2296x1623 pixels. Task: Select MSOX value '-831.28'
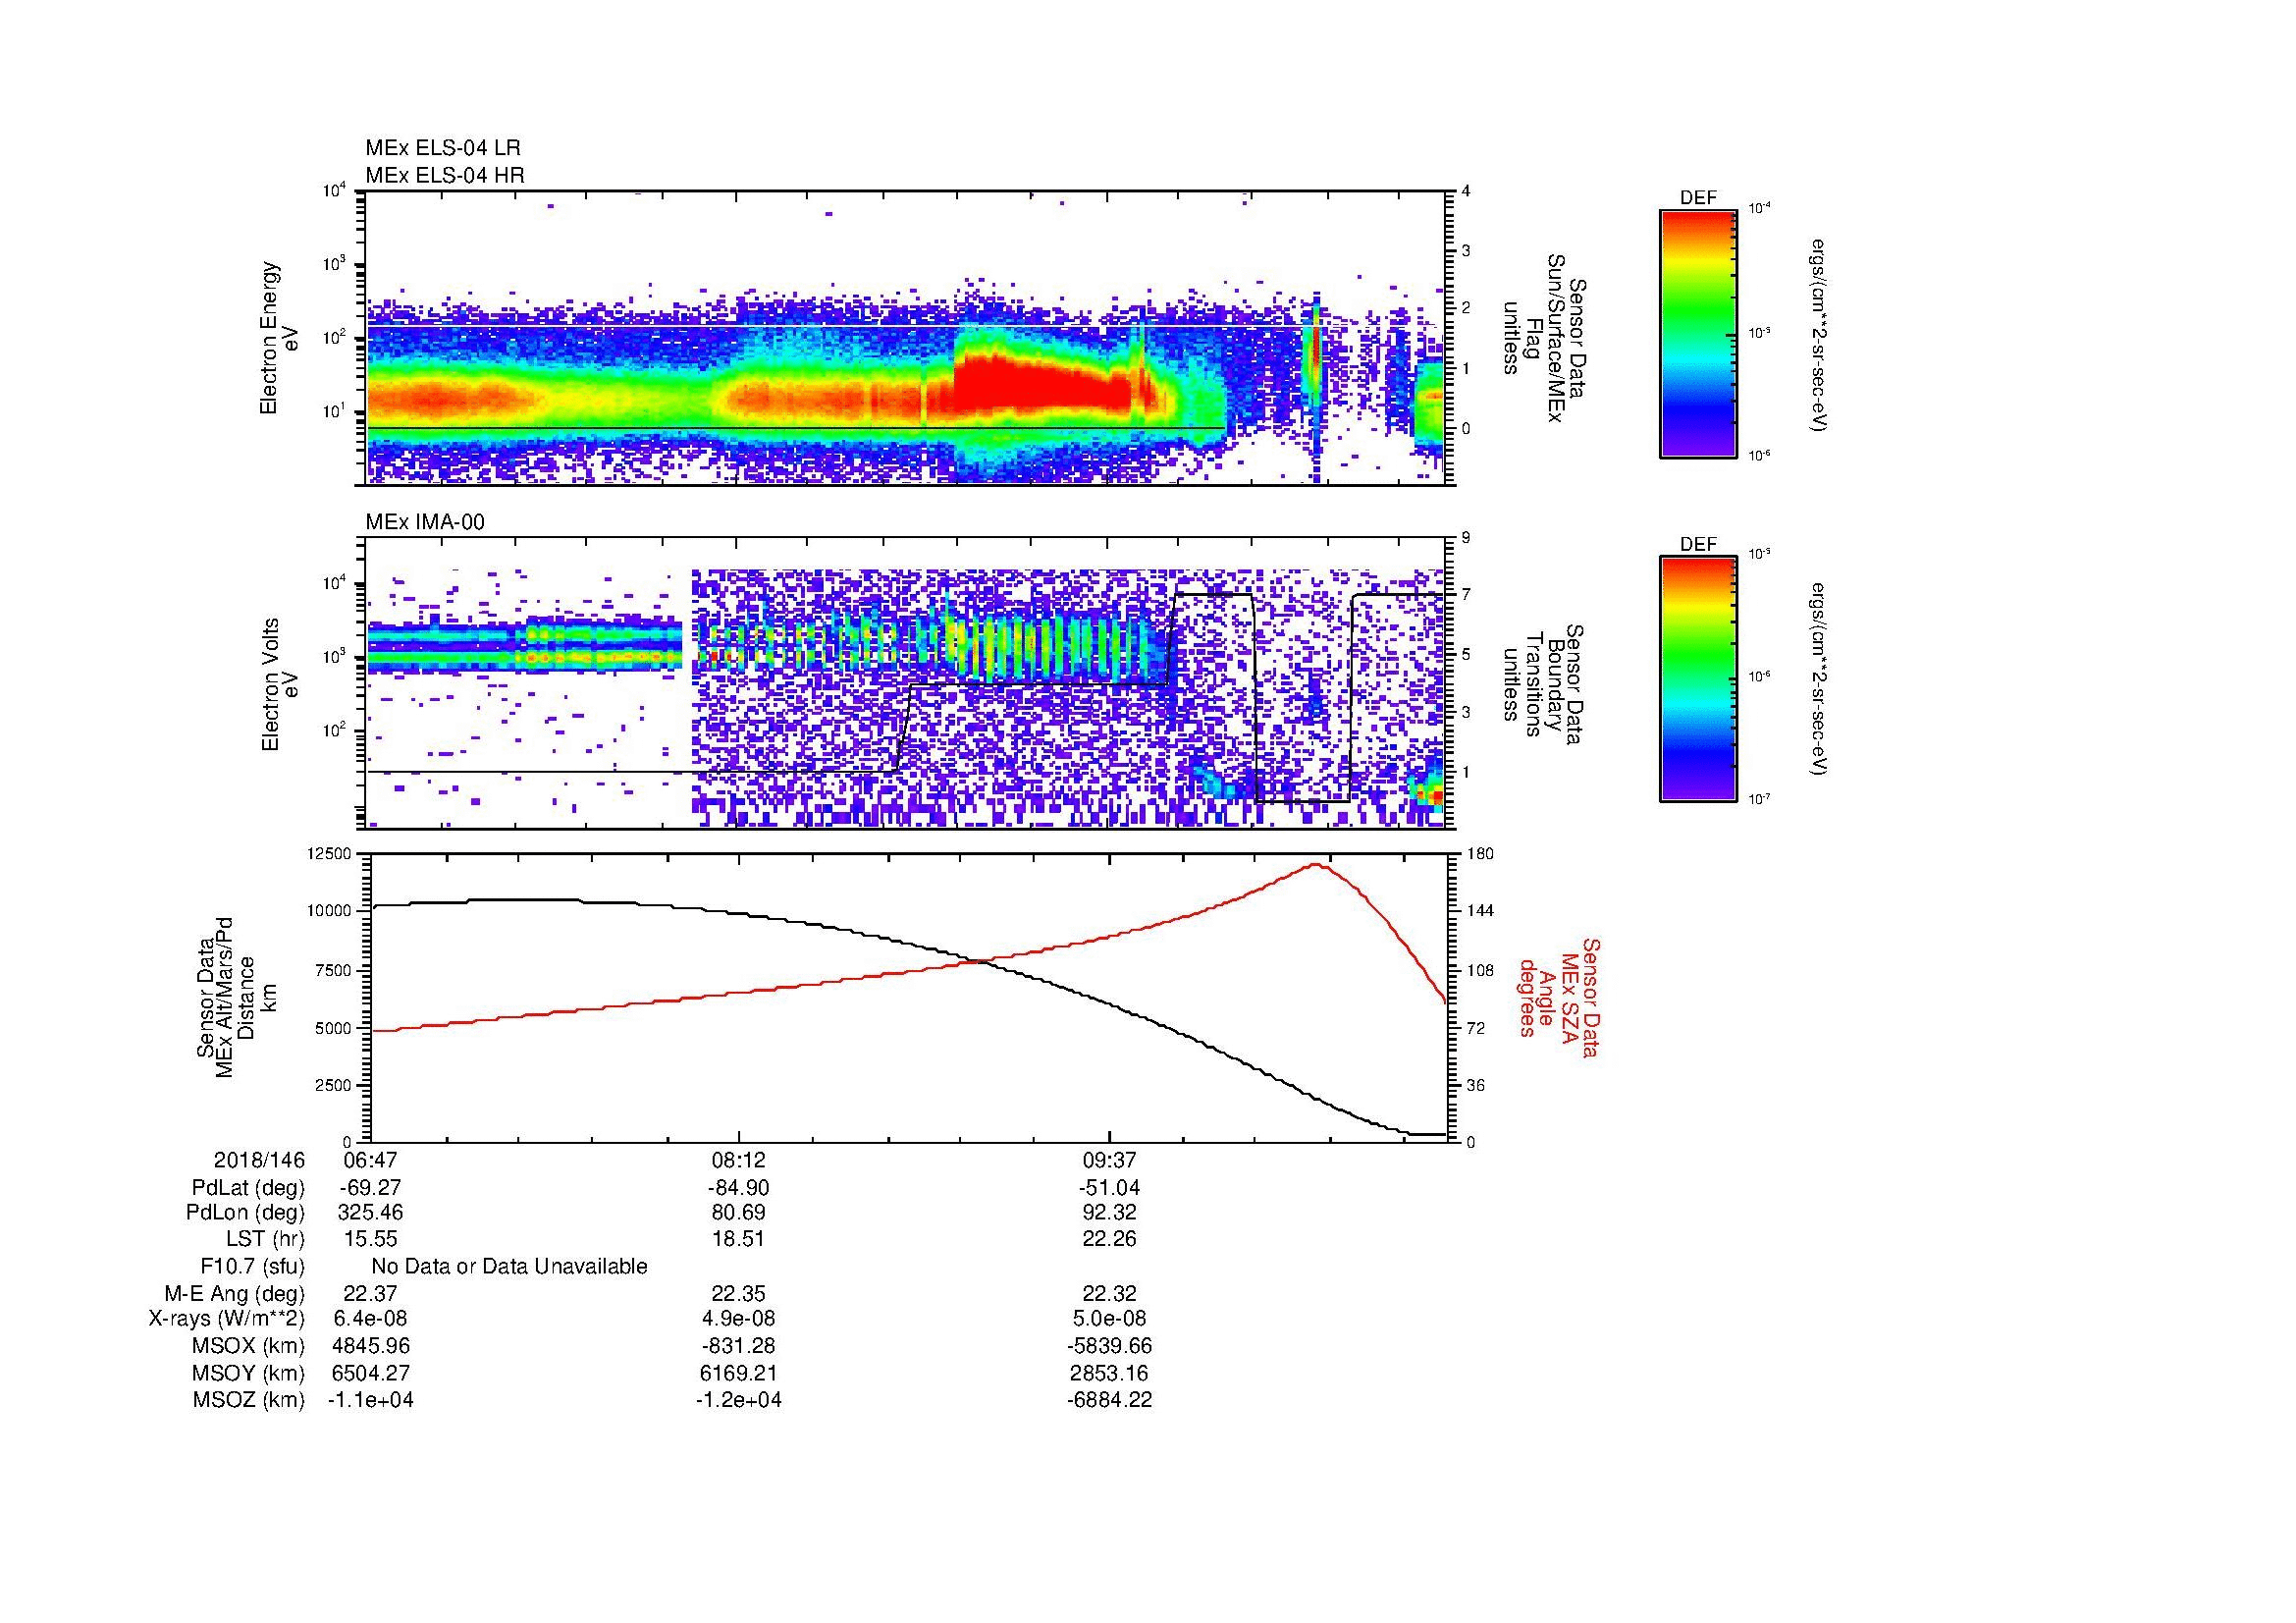(739, 1346)
